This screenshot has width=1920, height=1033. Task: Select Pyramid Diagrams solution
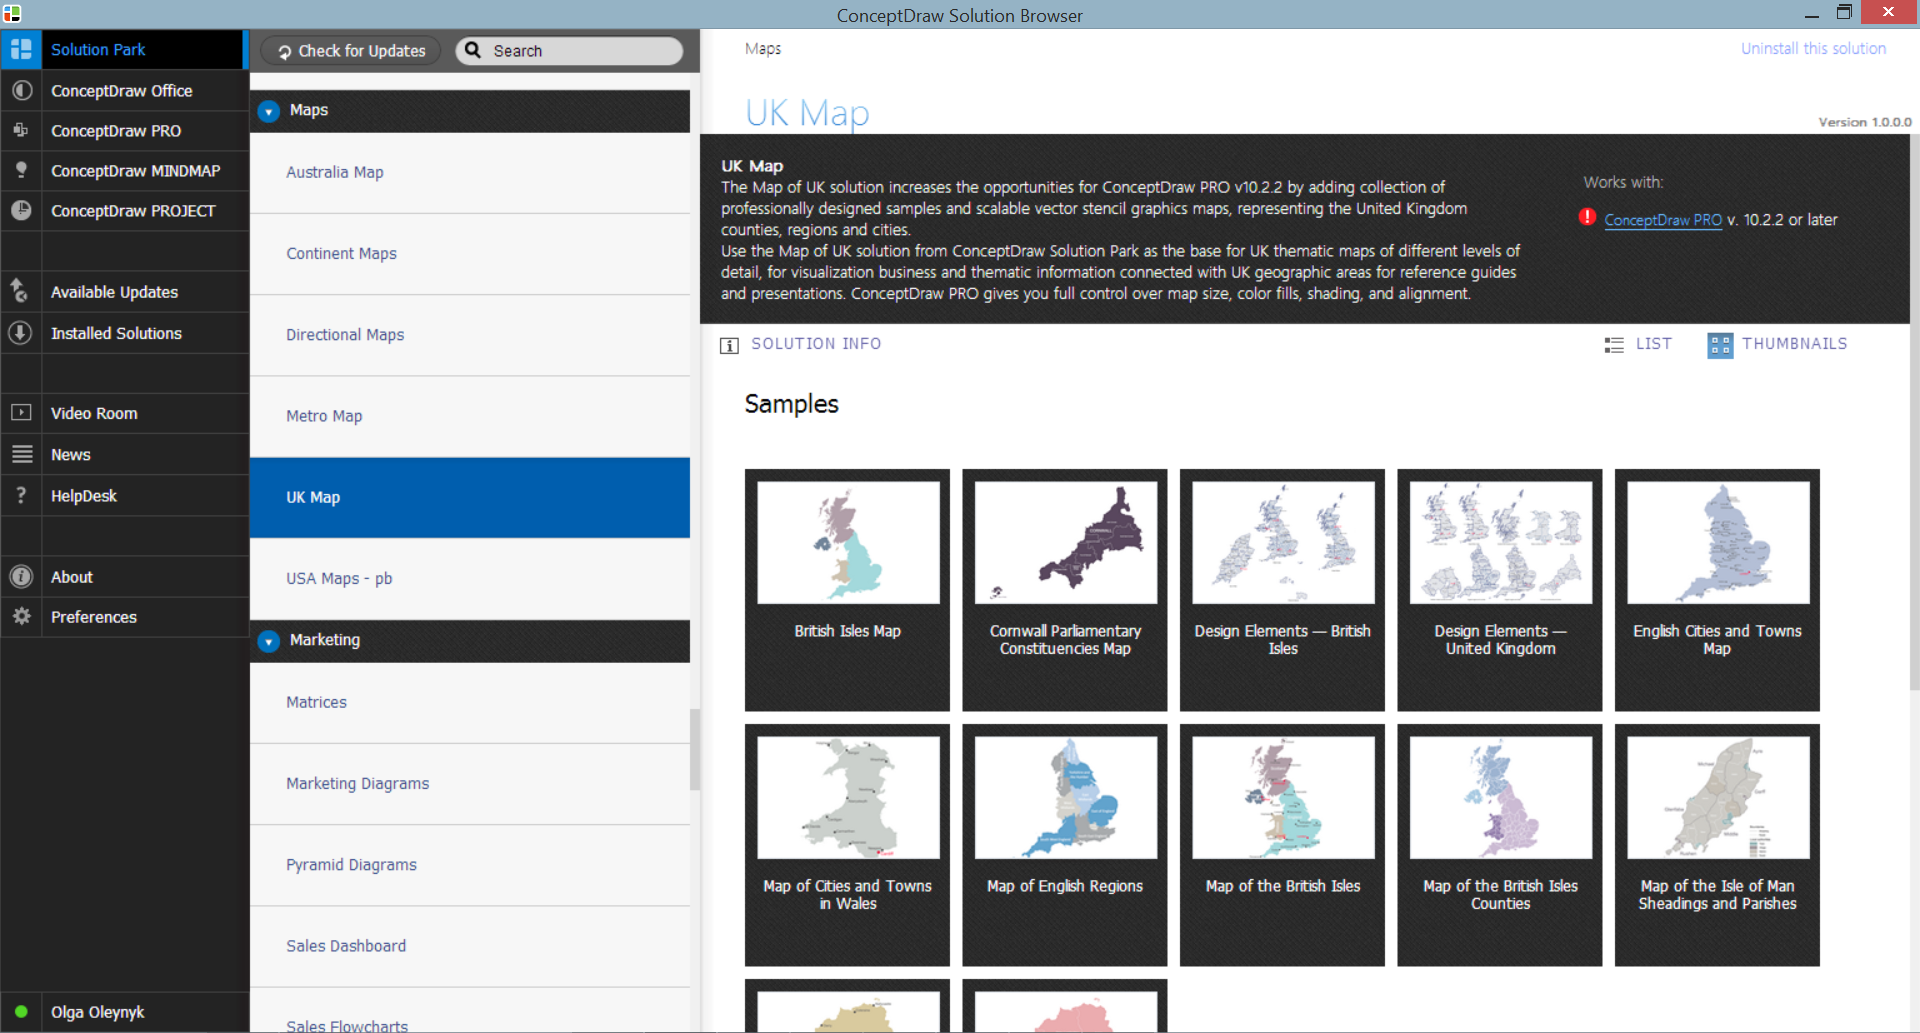pos(470,864)
